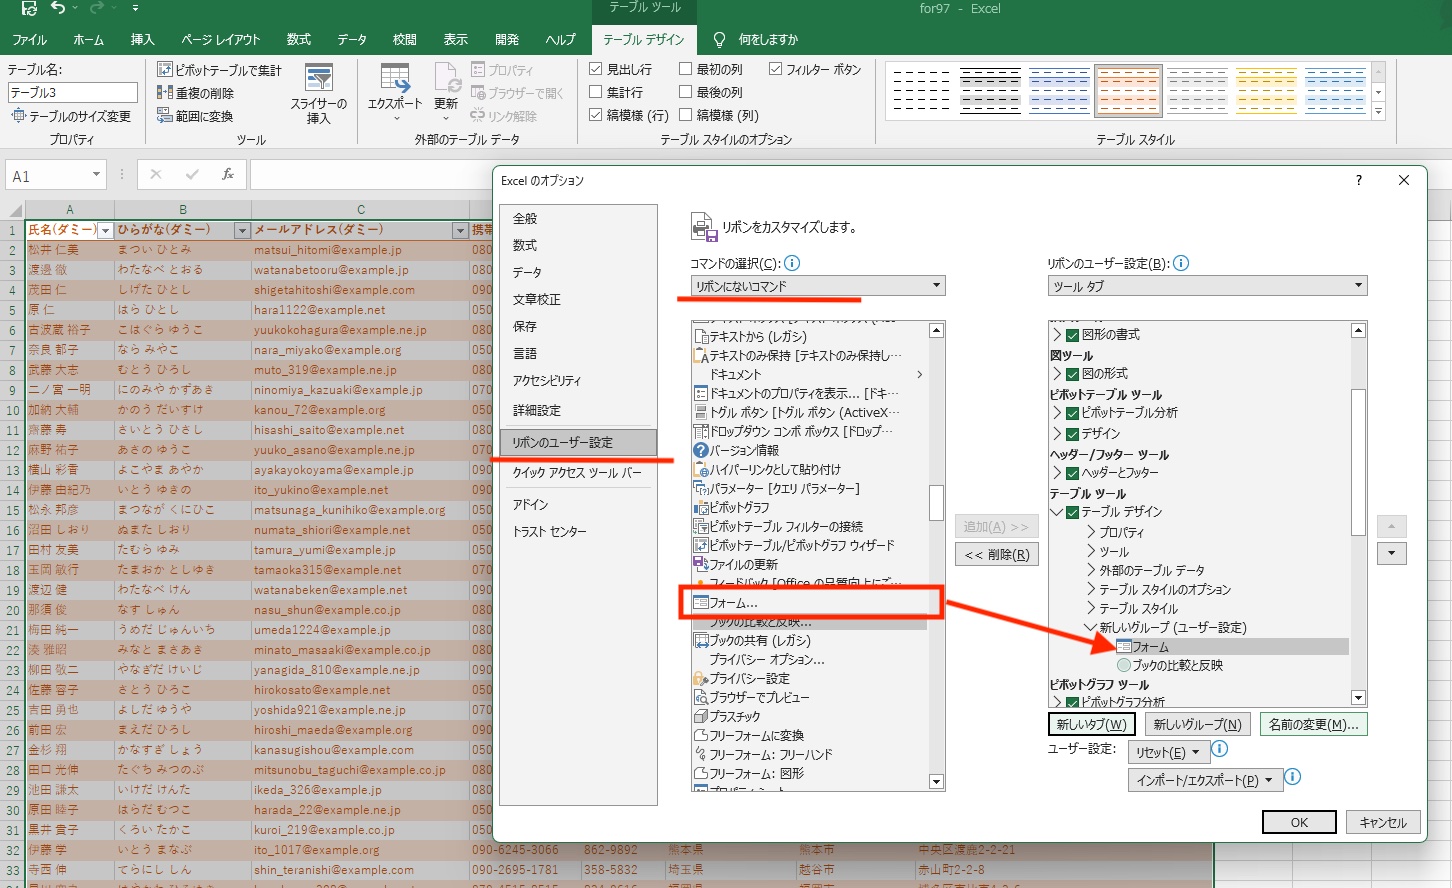Viewport: 1452px width, 888px height.
Task: Click 名前の変更(M)... button
Action: pyautogui.click(x=1313, y=724)
